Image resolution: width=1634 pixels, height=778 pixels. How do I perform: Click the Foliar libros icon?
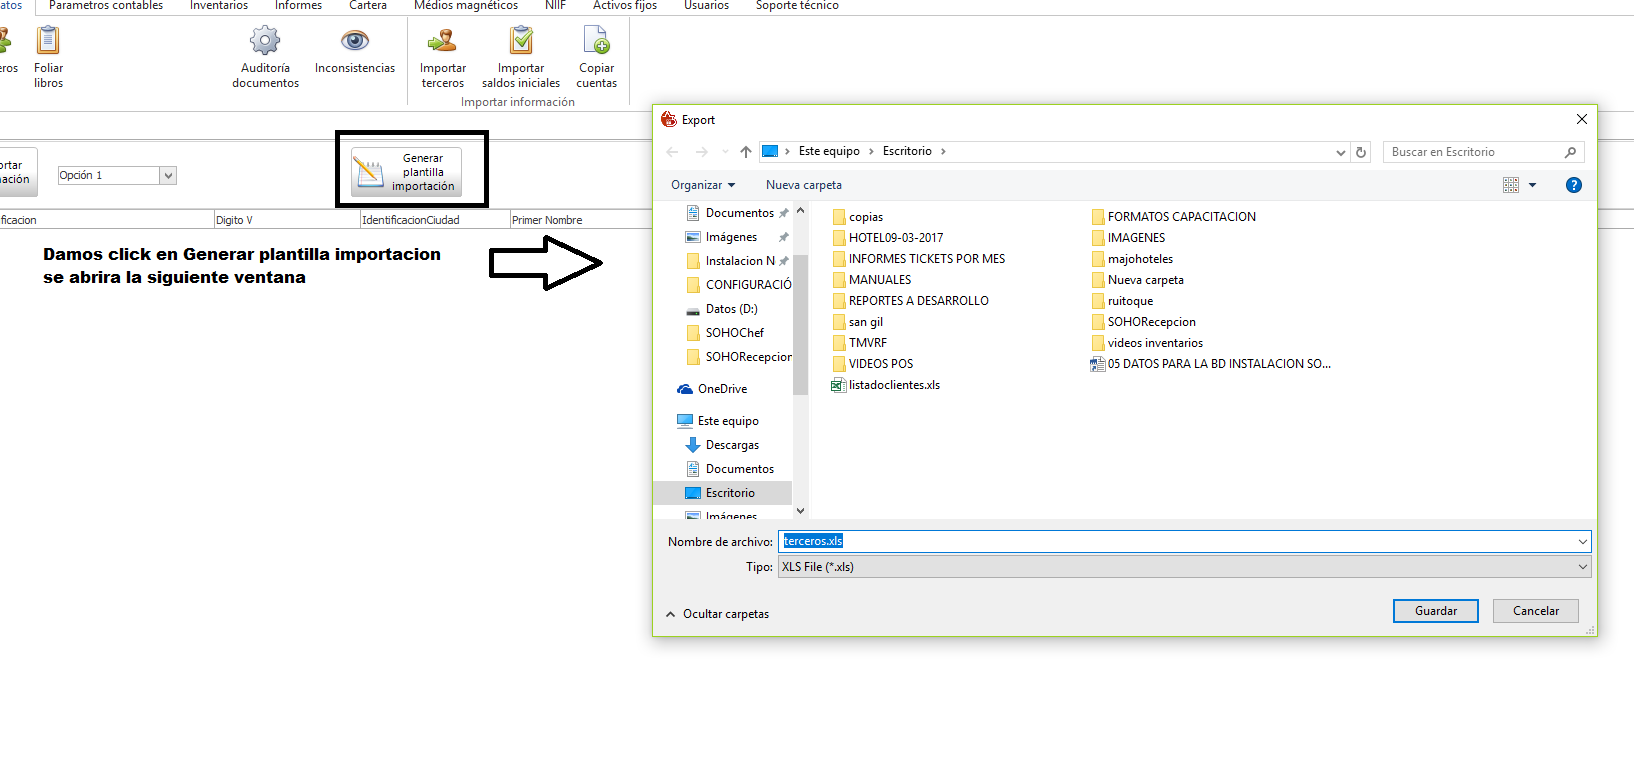[48, 41]
